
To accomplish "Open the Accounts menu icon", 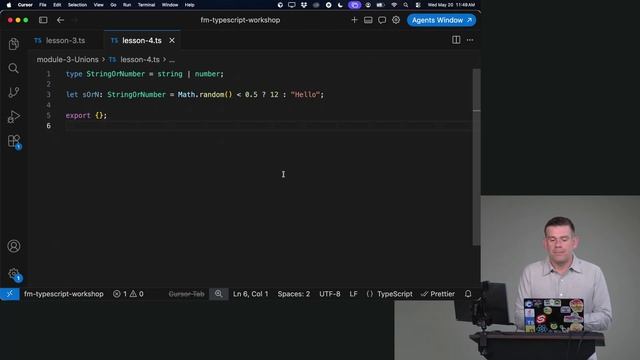I will pyautogui.click(x=13, y=246).
